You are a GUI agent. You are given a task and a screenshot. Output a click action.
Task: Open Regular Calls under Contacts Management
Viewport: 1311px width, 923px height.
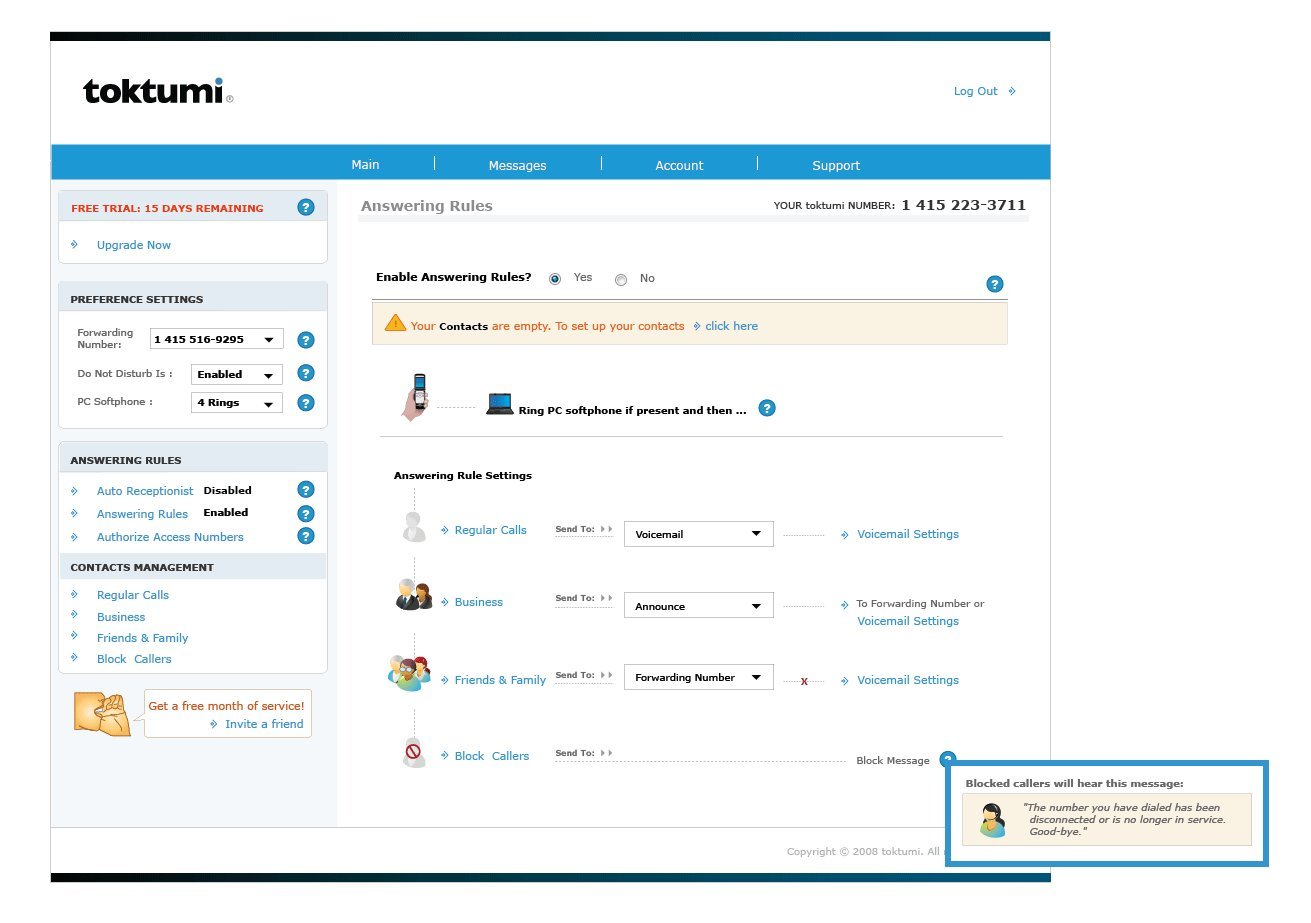[x=133, y=595]
